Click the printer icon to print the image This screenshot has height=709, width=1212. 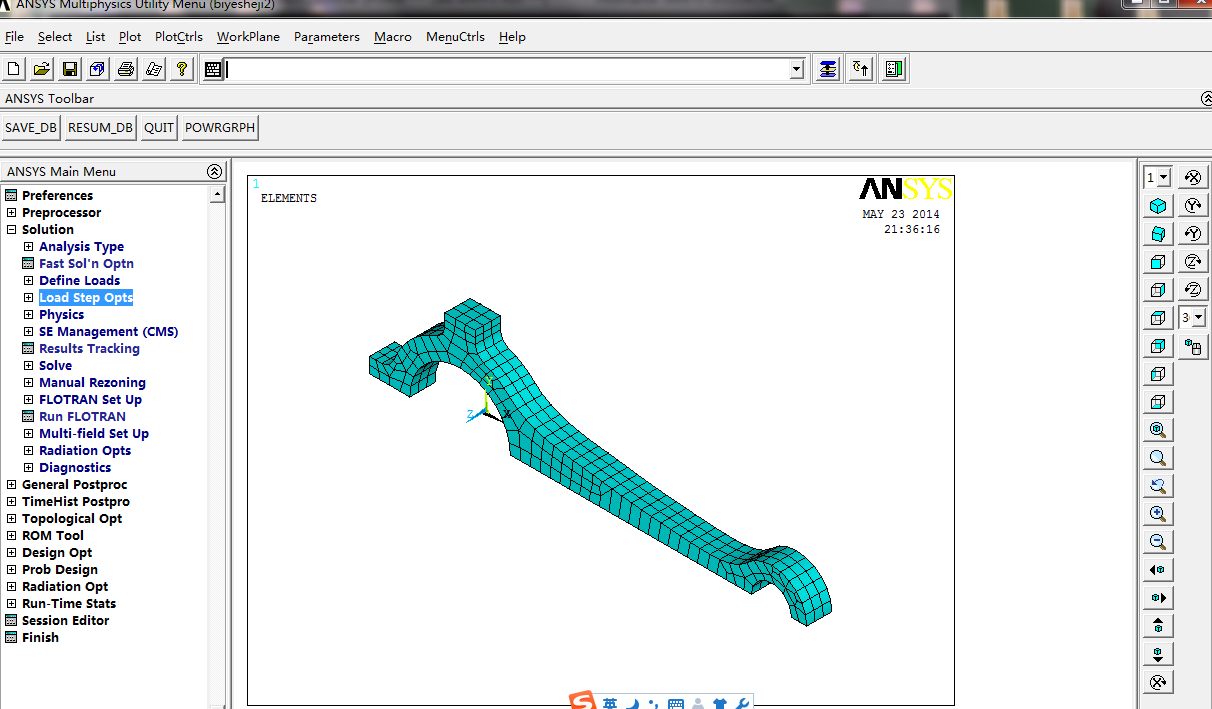[126, 69]
